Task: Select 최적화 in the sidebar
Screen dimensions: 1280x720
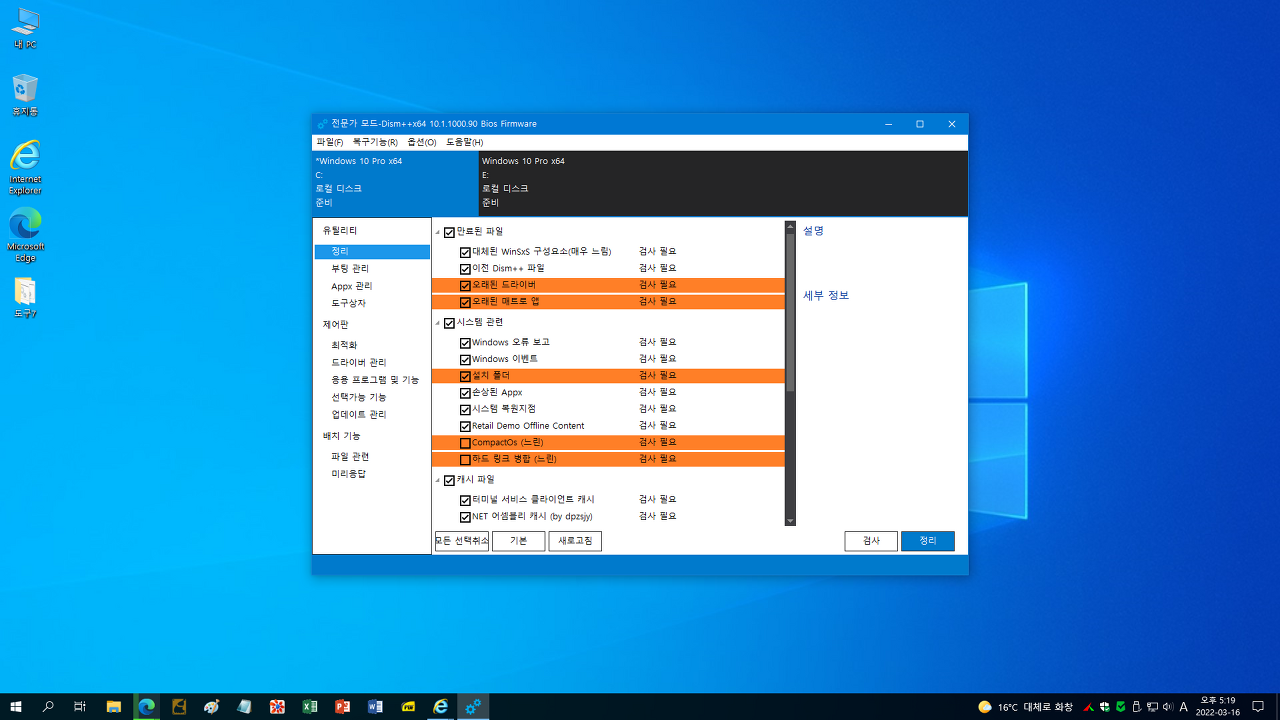Action: (x=344, y=345)
